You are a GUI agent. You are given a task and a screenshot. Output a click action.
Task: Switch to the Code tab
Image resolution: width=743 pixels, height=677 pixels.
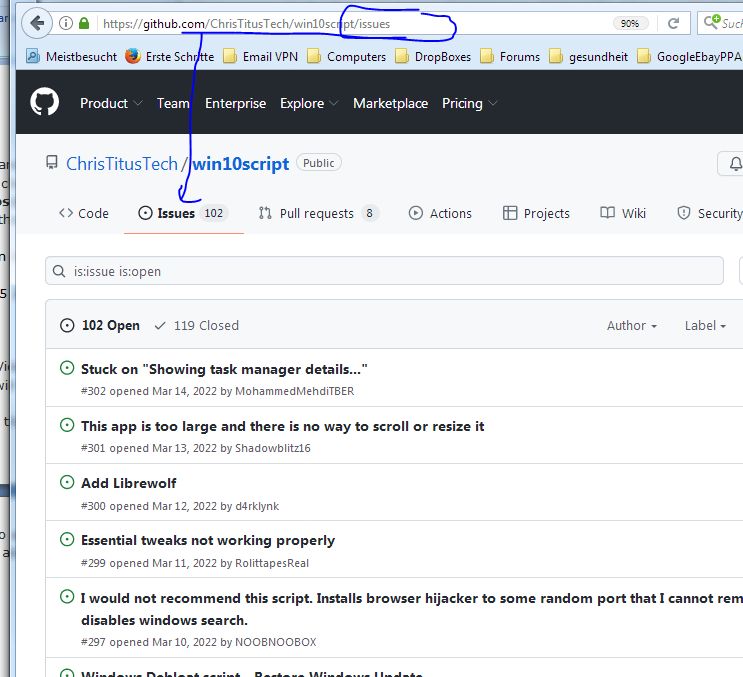tap(84, 213)
